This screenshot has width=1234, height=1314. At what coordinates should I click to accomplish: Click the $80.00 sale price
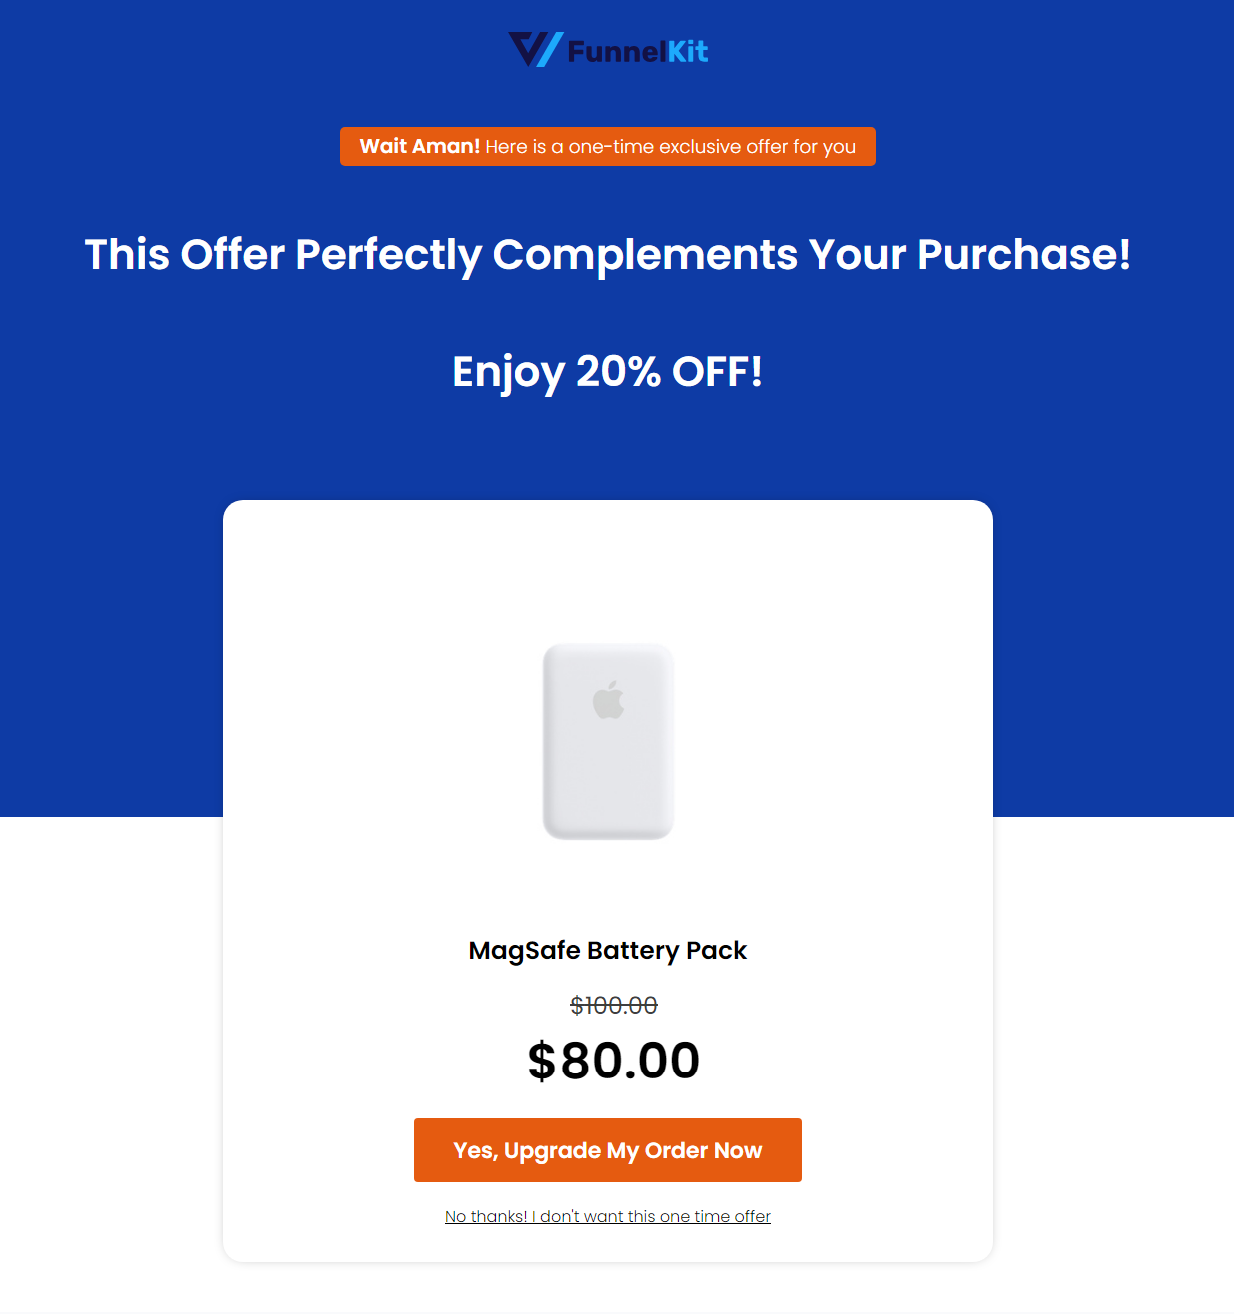click(614, 1060)
